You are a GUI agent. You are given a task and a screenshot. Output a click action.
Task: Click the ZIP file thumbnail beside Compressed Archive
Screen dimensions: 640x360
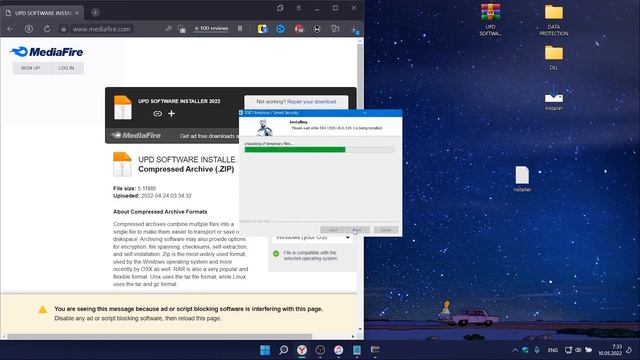point(122,164)
